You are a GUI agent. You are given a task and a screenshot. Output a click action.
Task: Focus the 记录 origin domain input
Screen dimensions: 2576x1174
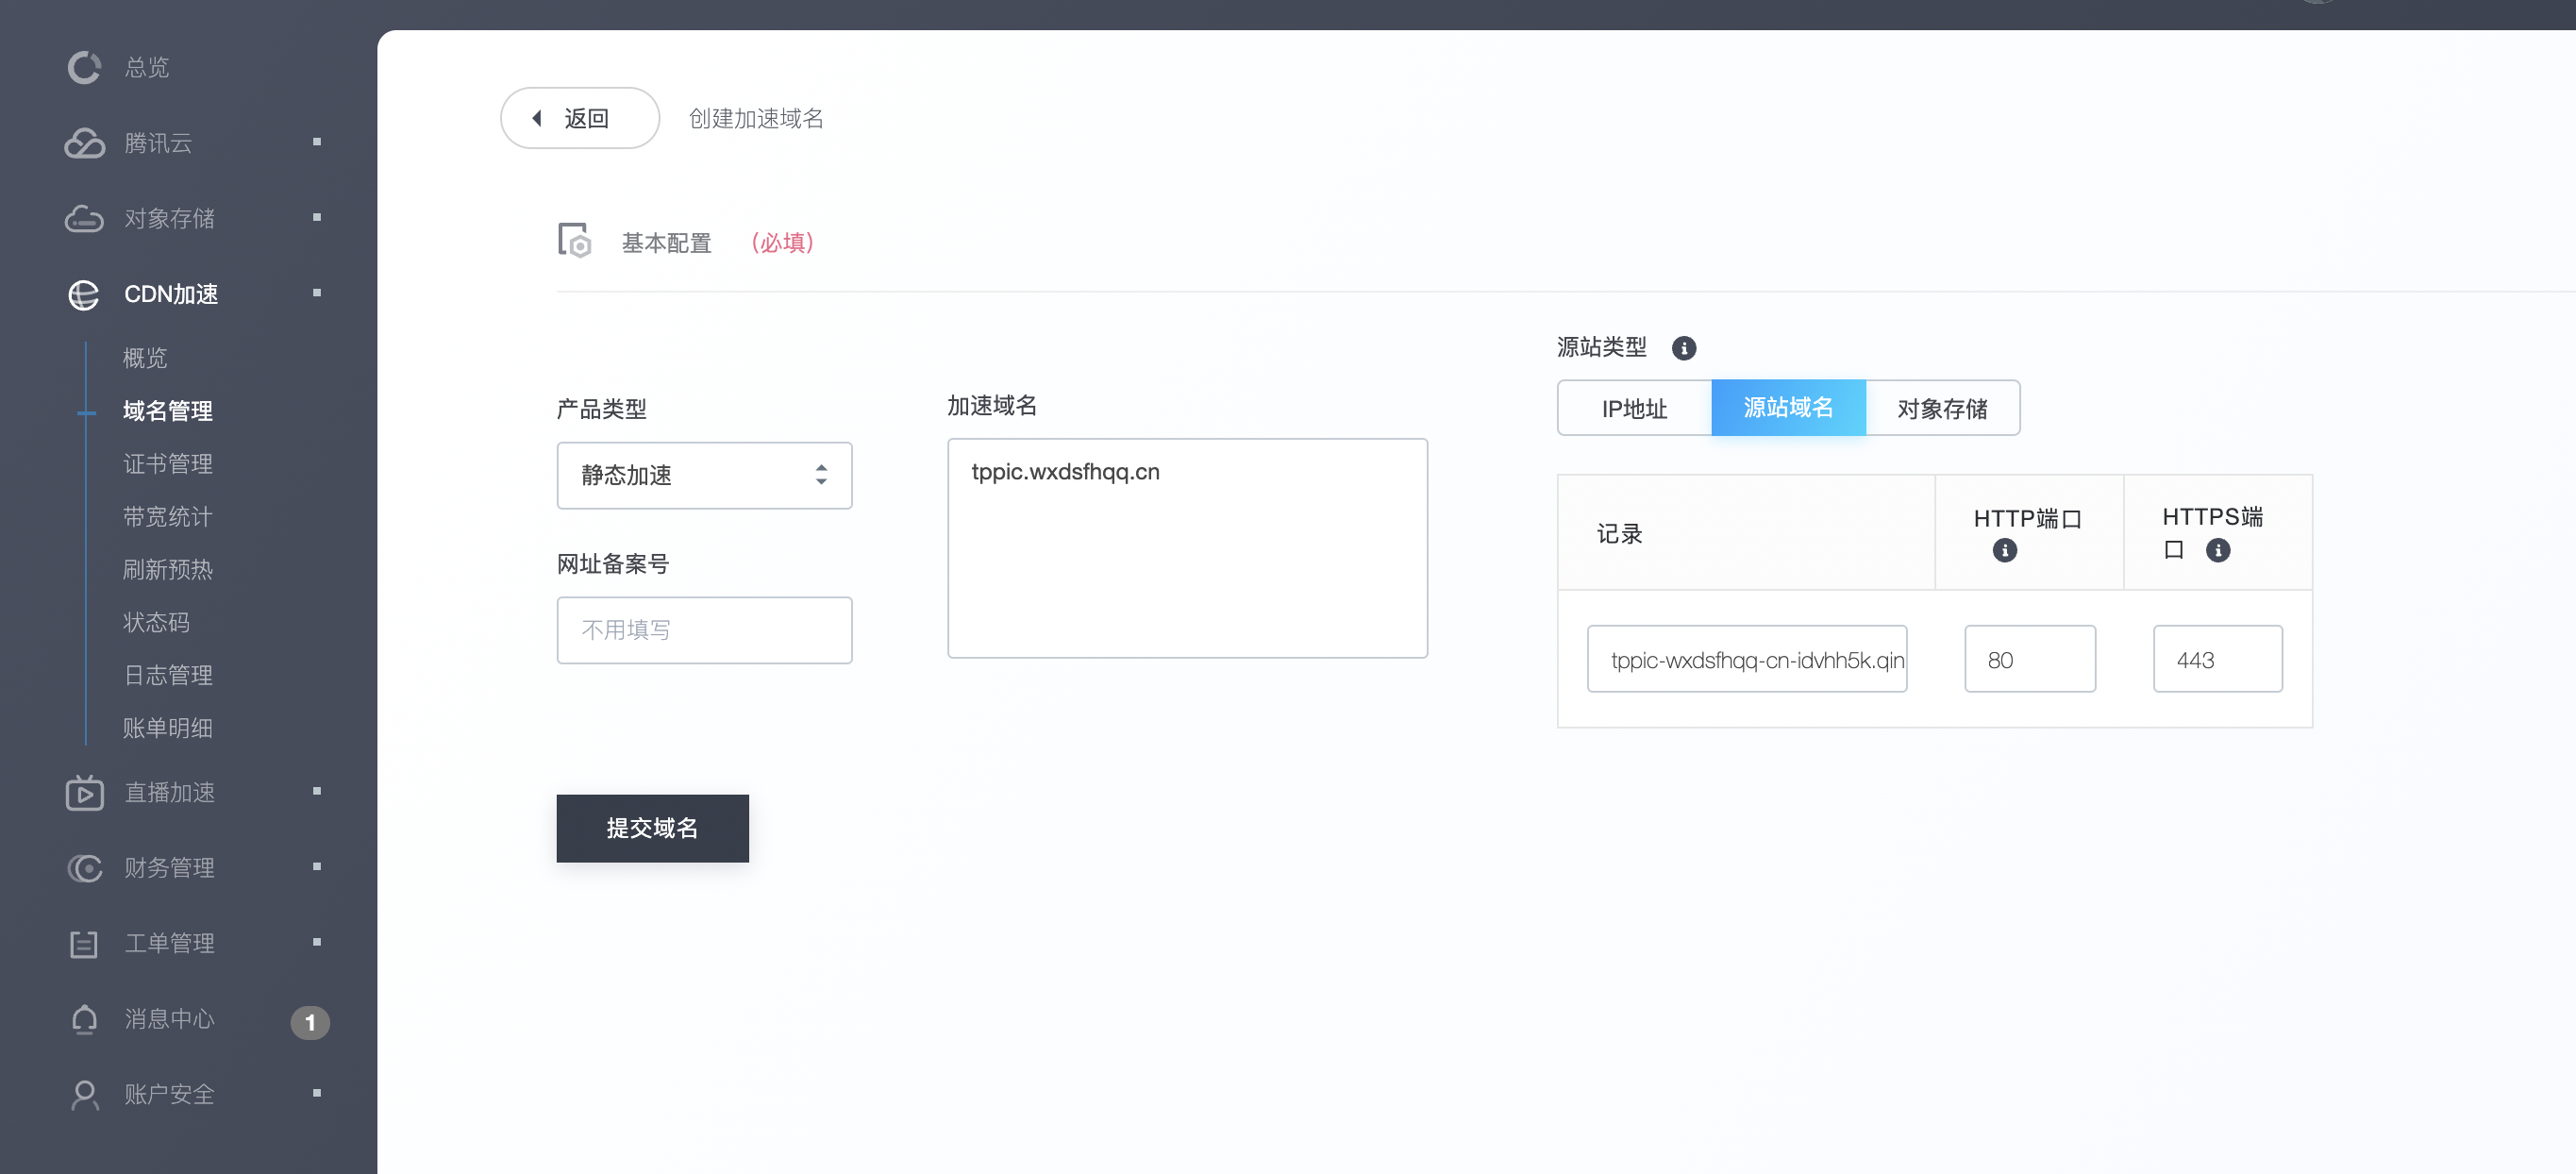pos(1746,659)
